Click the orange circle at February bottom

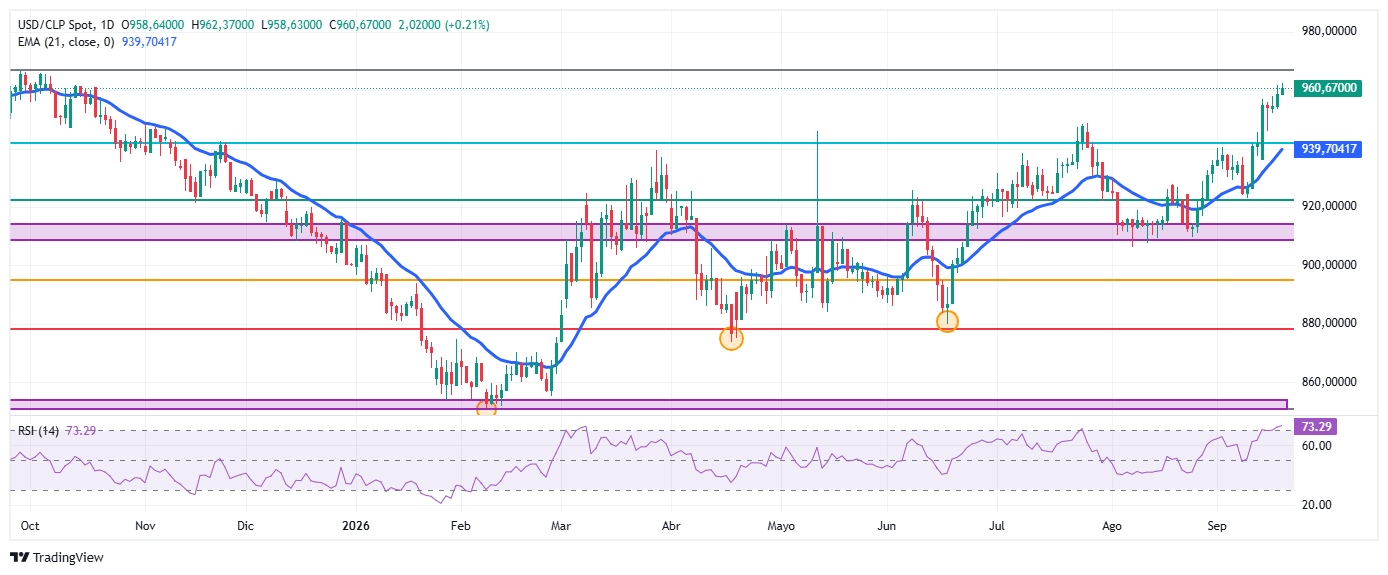(x=487, y=408)
